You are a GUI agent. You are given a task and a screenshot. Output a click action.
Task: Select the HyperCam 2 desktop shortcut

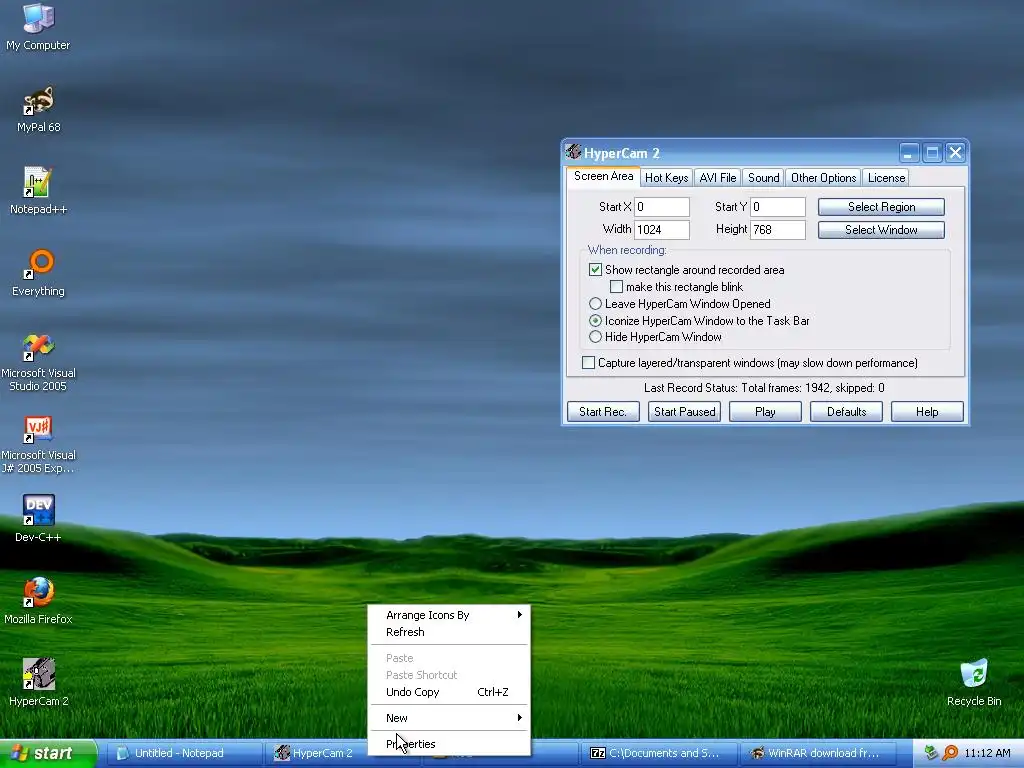pyautogui.click(x=39, y=682)
